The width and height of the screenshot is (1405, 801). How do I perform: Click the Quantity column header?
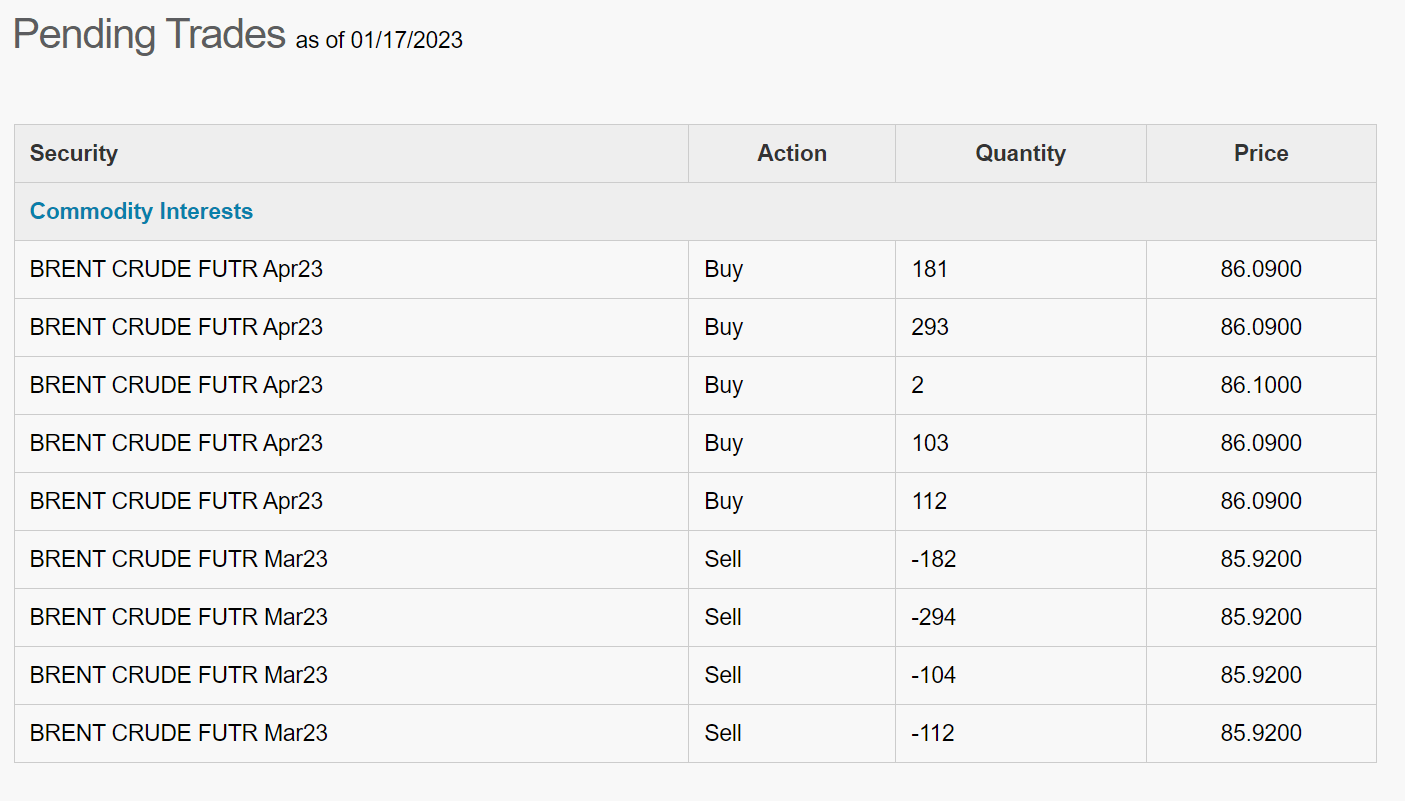(1020, 153)
